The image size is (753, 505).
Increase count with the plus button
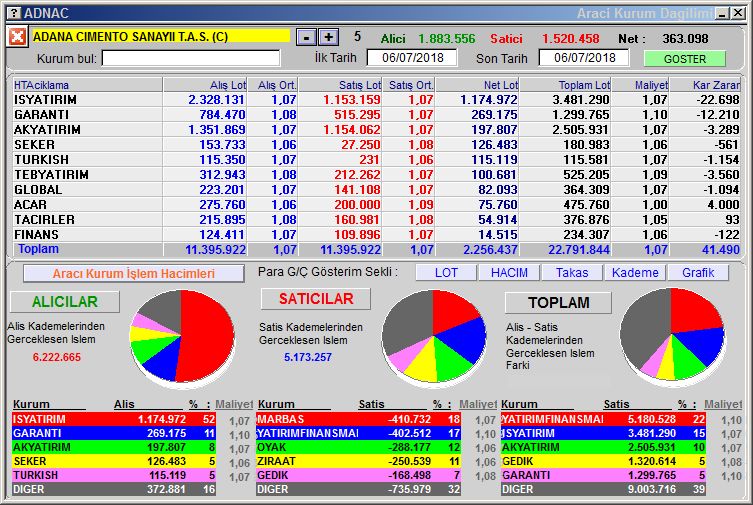(328, 37)
